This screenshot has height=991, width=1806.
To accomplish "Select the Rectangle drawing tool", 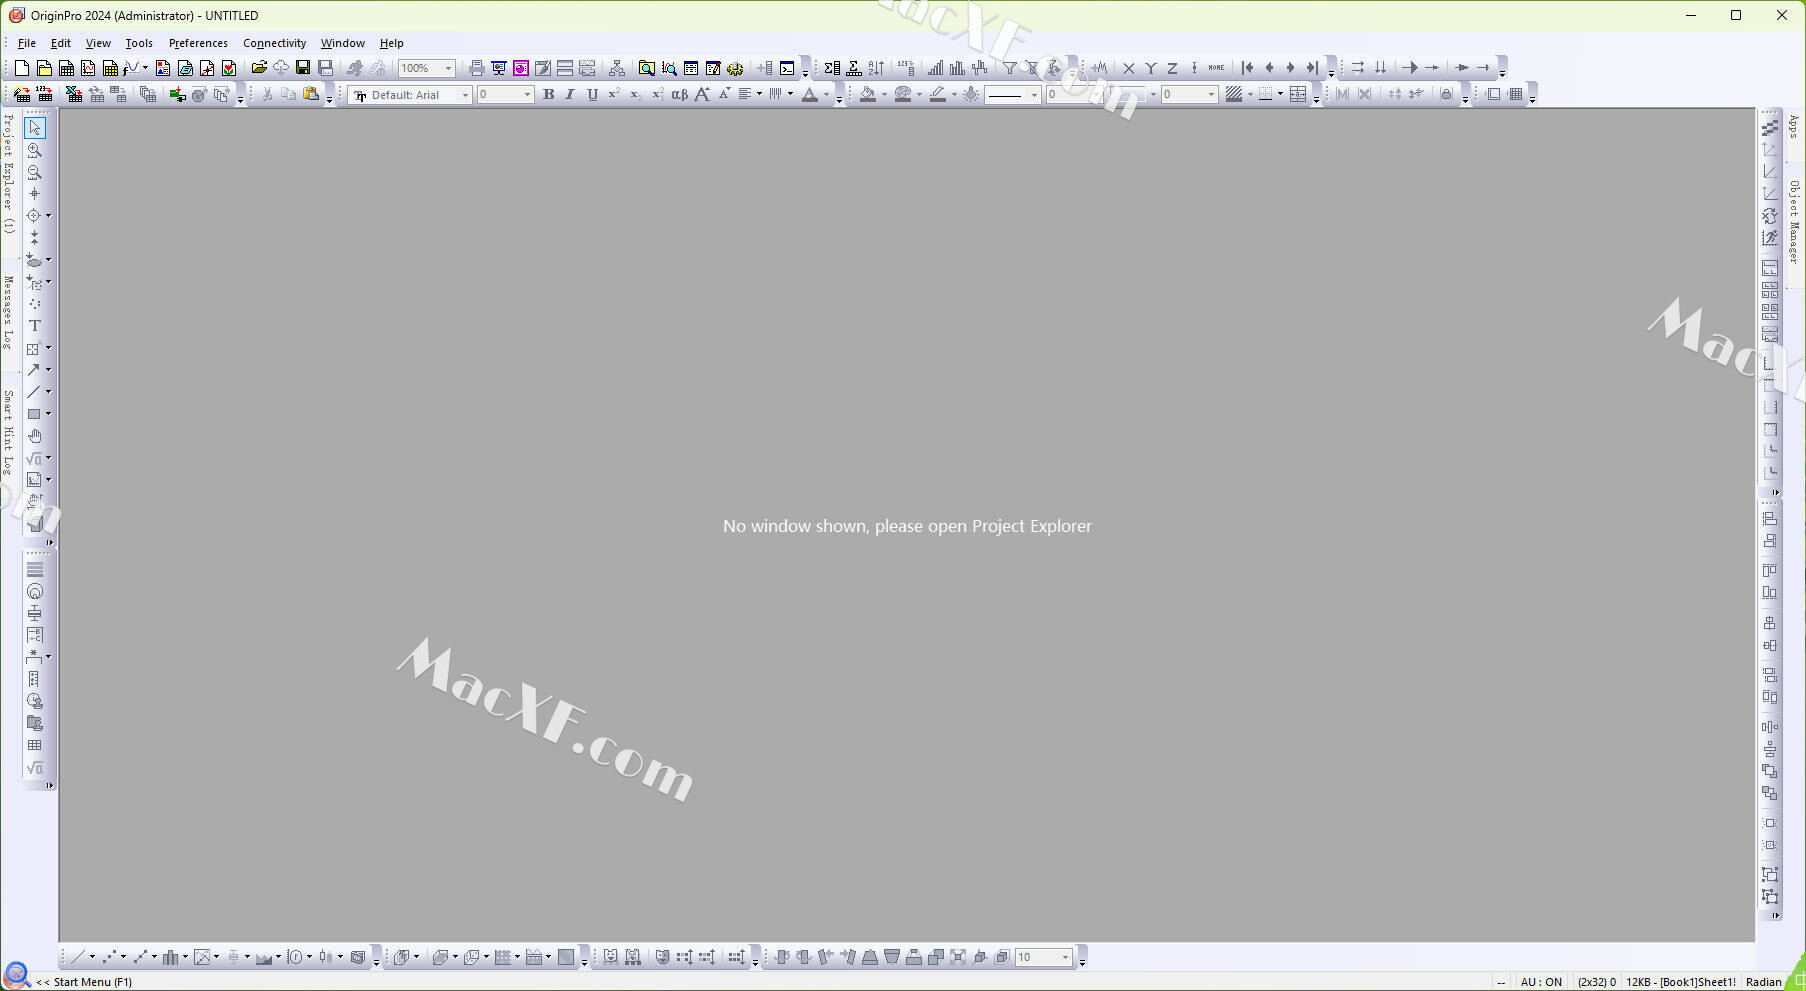I will click(33, 414).
